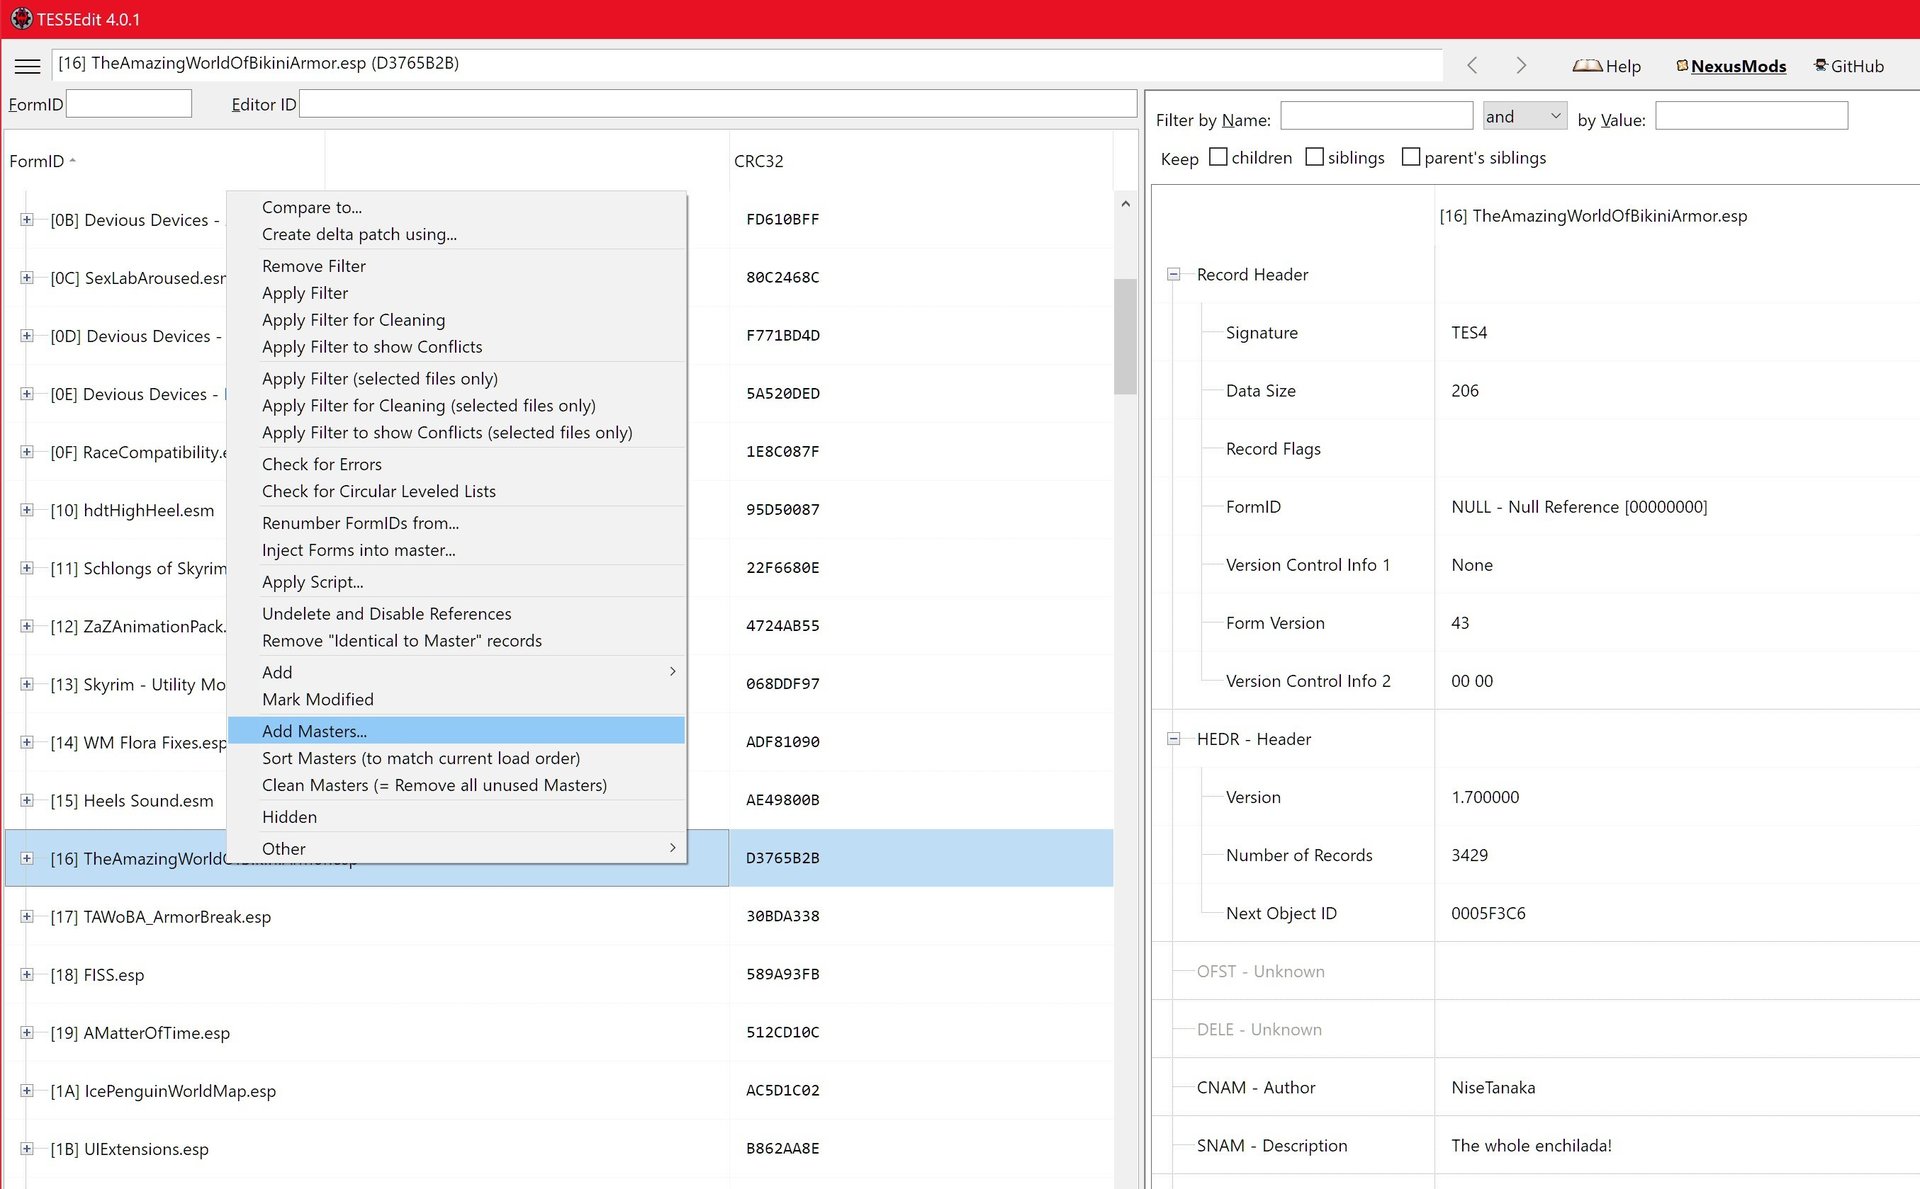Select Apply Filter to show Conflicts
The width and height of the screenshot is (1920, 1189).
pyautogui.click(x=456, y=347)
